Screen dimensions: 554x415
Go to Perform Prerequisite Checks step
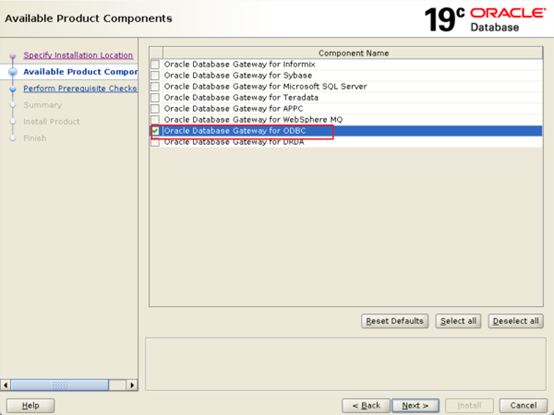pos(80,89)
